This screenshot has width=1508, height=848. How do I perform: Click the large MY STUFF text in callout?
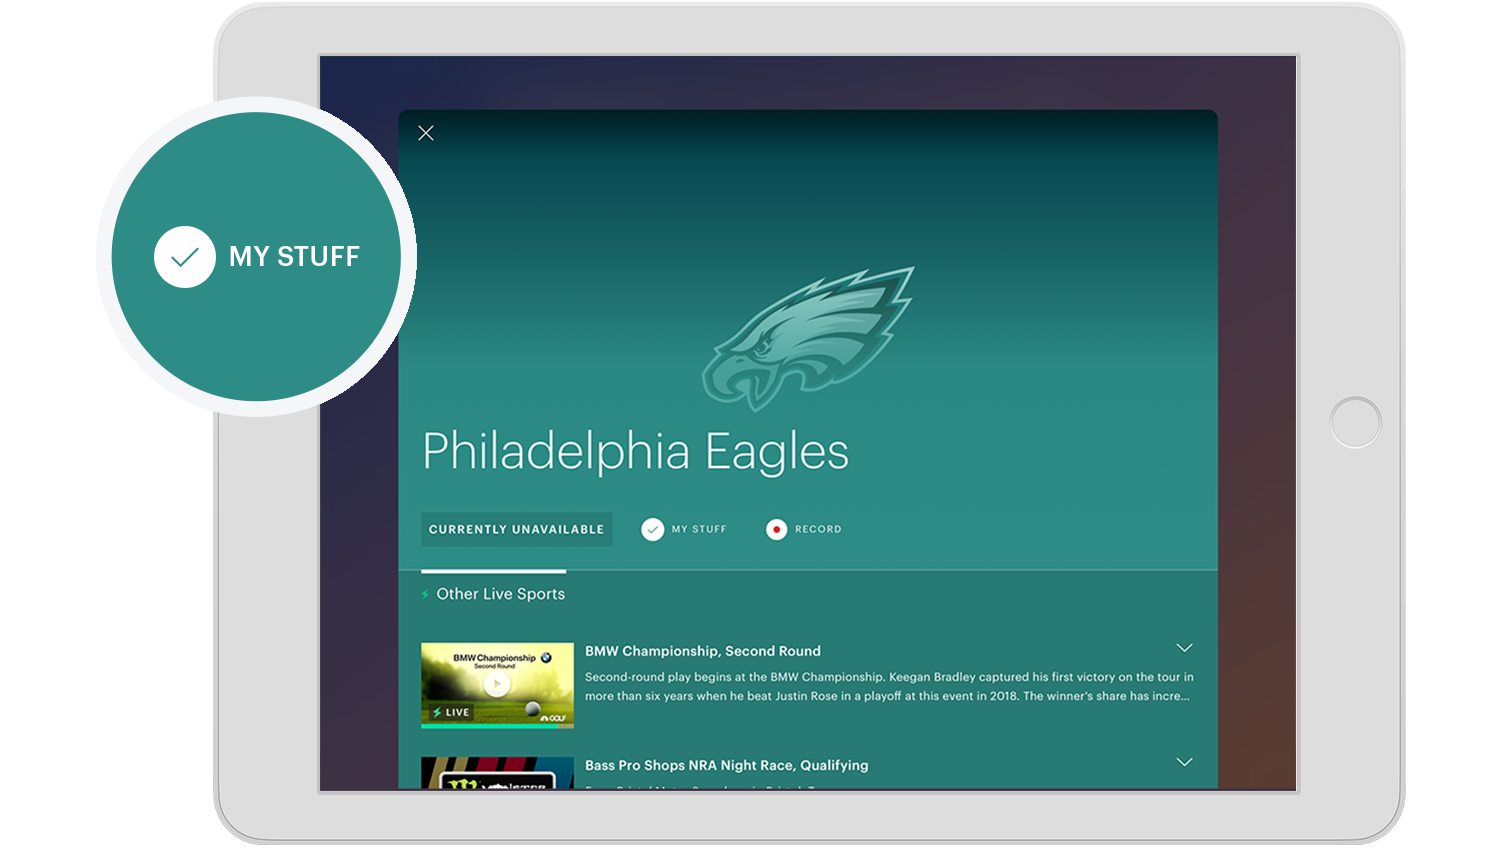coord(294,257)
